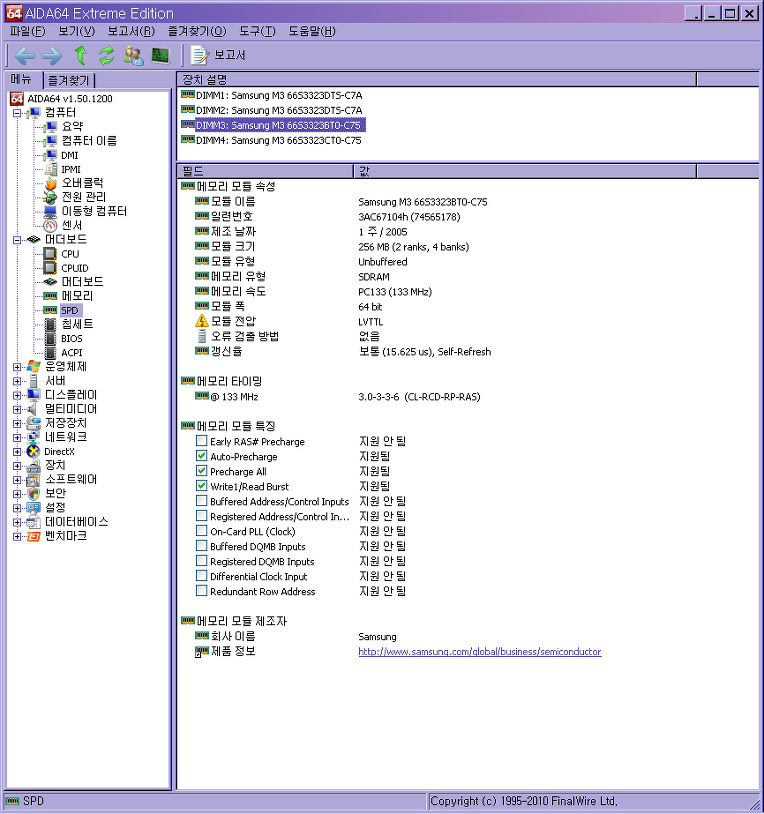764x814 pixels.
Task: Expand the 멀티미디어 tree node
Action: [x=17, y=409]
